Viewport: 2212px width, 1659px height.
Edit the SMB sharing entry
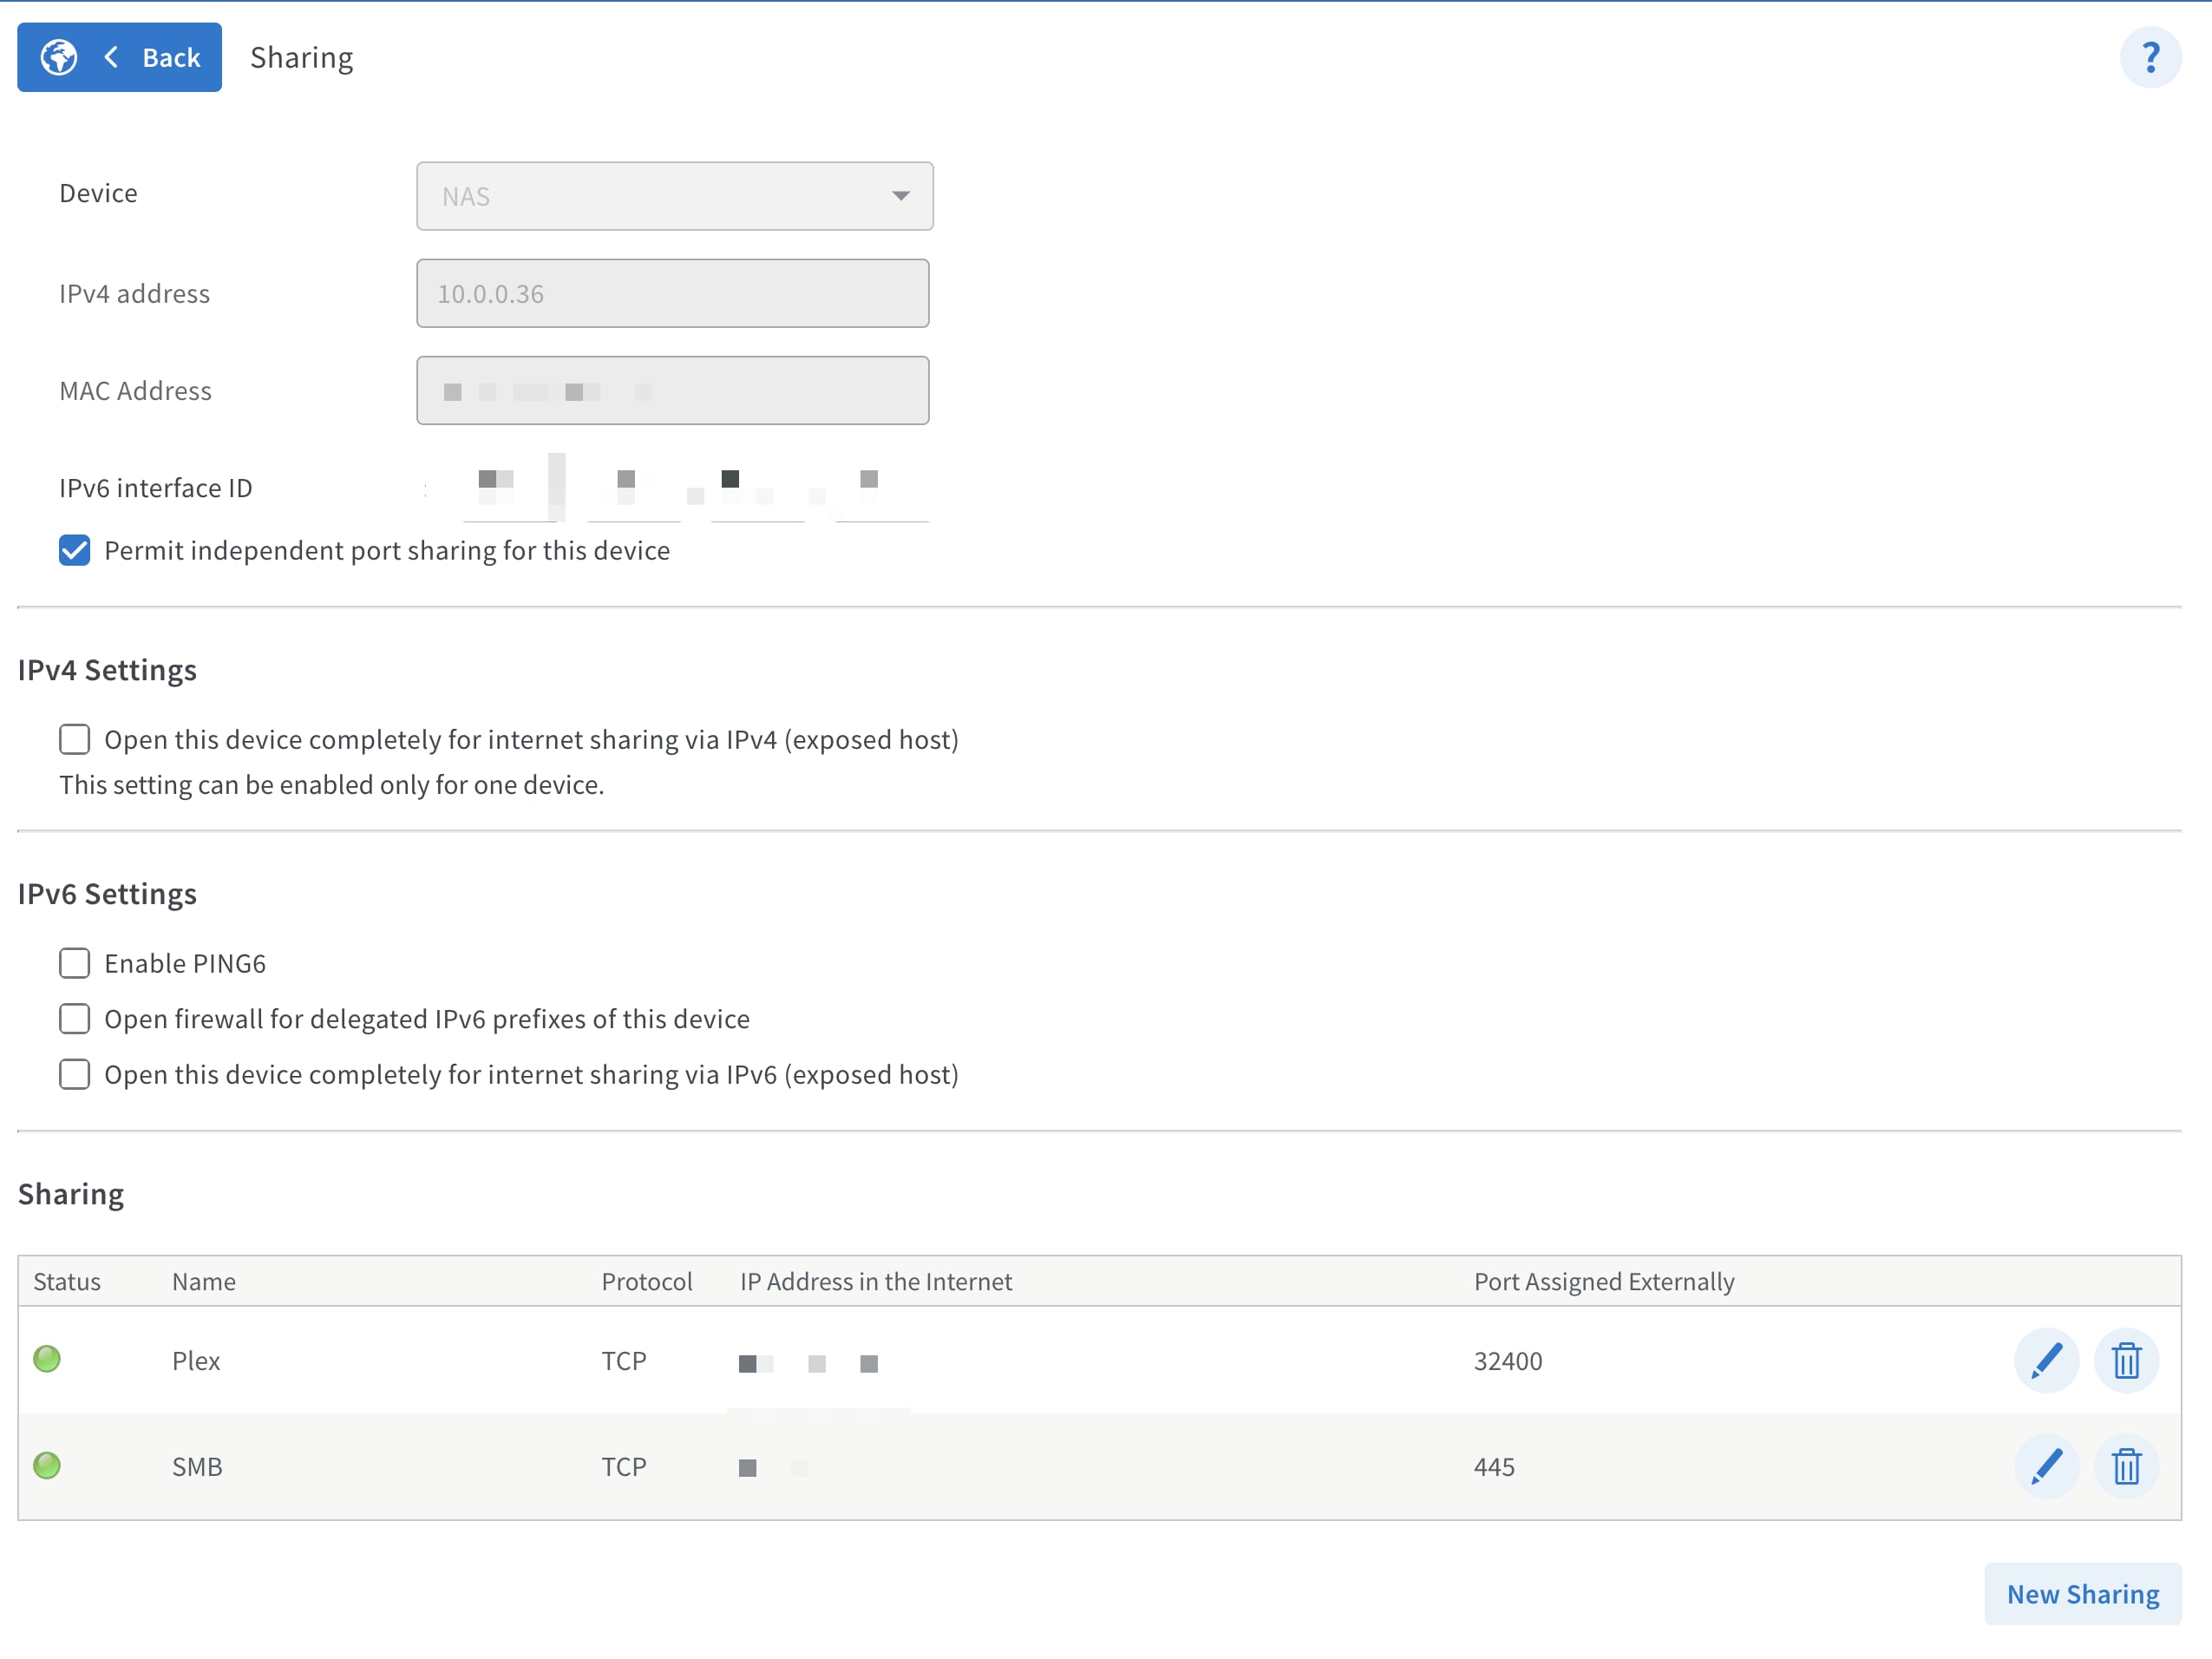point(2045,1466)
